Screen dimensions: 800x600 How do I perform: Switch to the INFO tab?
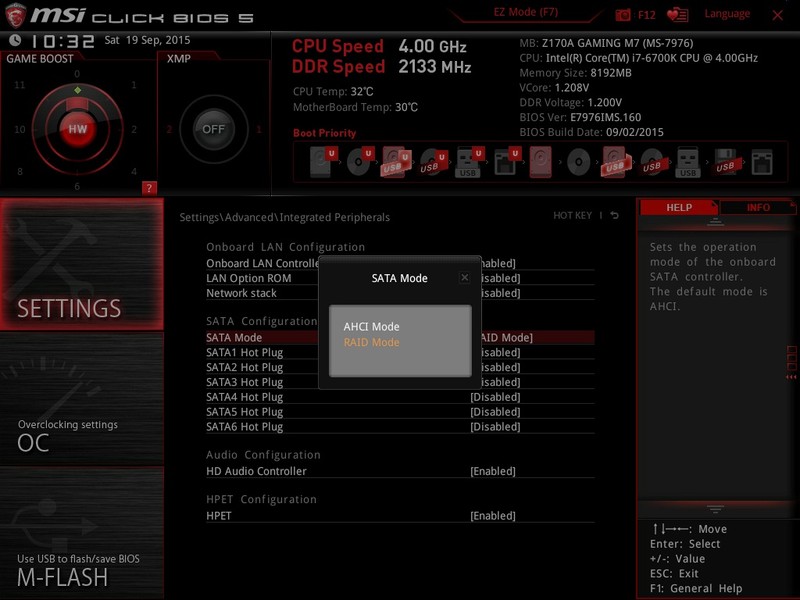click(756, 206)
